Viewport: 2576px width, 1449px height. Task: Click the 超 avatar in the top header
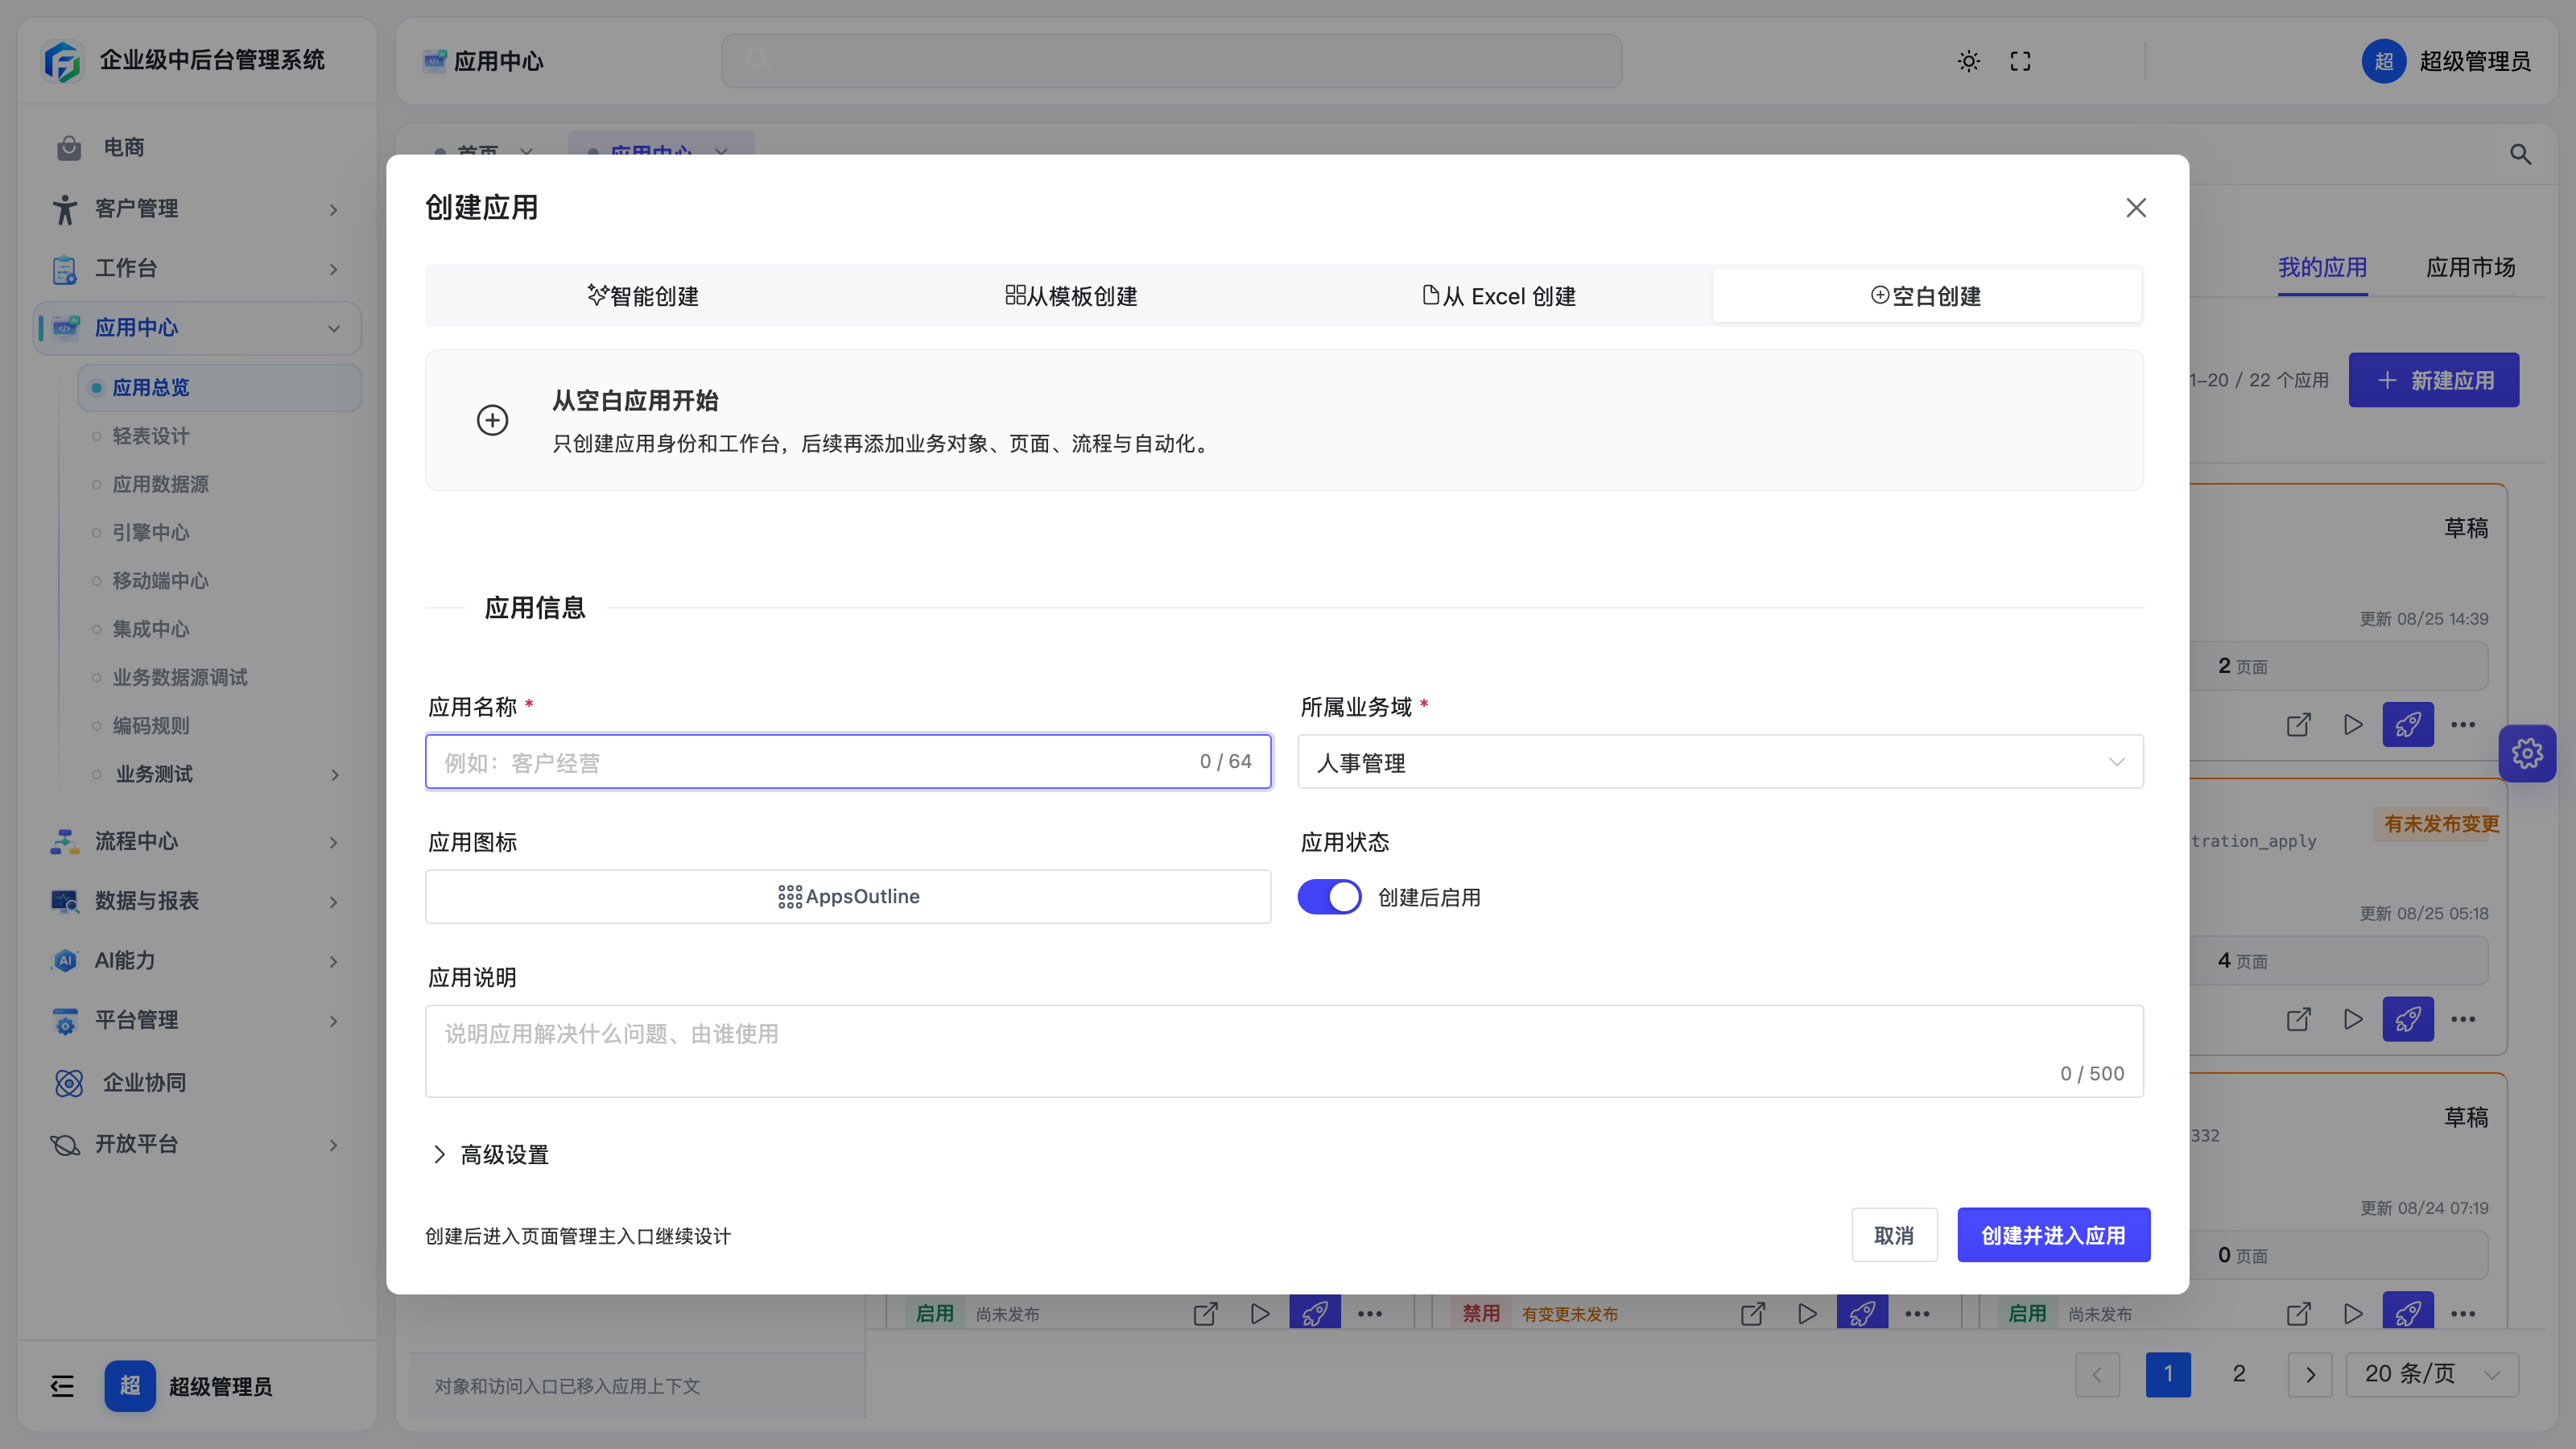tap(2384, 62)
